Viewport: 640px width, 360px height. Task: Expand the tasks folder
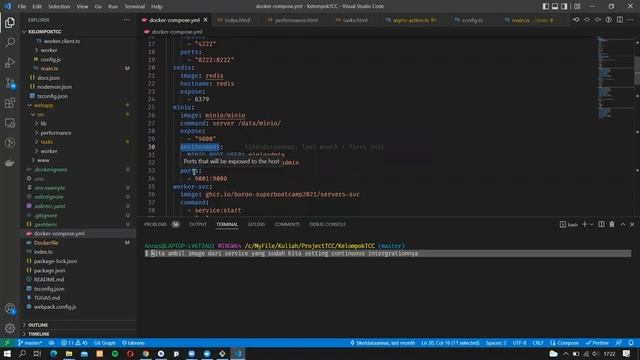coord(47,142)
